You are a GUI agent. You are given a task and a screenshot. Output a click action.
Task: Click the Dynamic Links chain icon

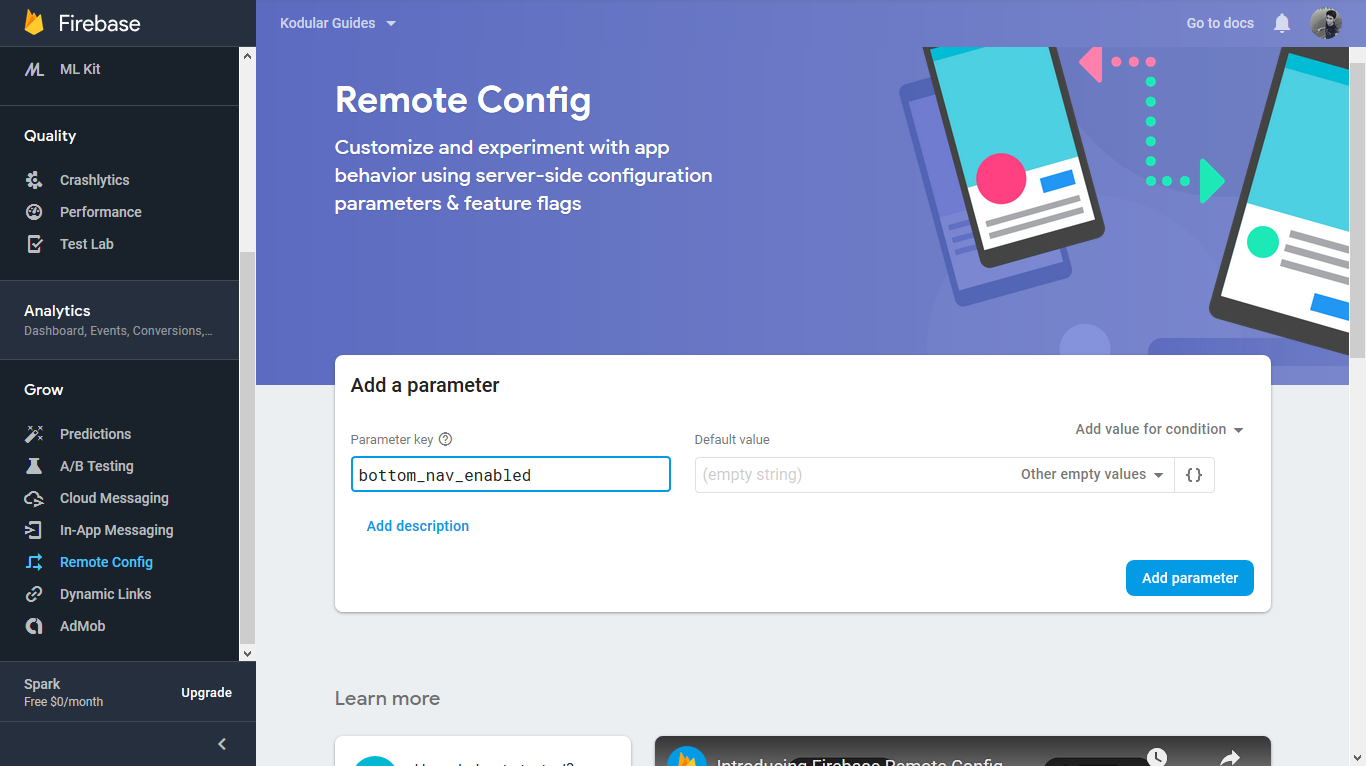coord(34,594)
